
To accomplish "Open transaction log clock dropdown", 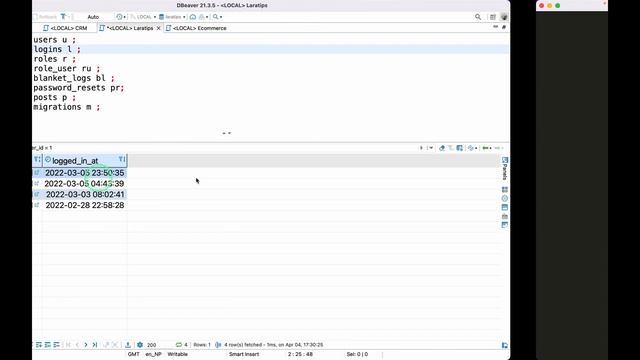I will pos(121,17).
